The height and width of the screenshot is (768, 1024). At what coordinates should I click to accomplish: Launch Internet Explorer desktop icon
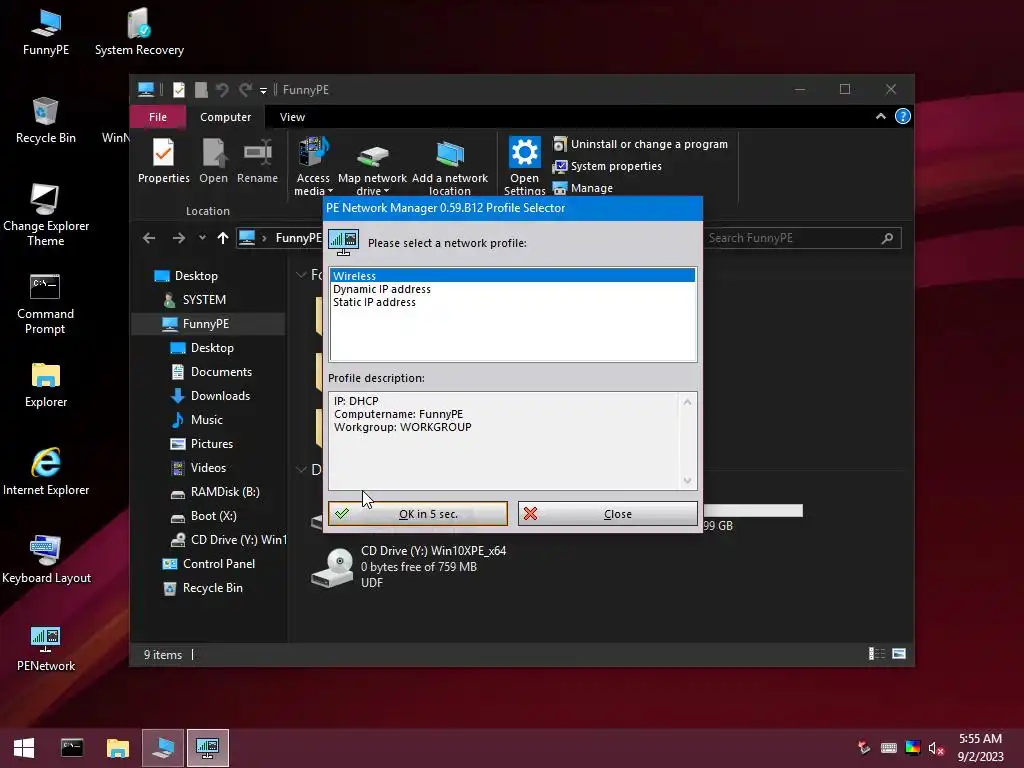point(46,472)
